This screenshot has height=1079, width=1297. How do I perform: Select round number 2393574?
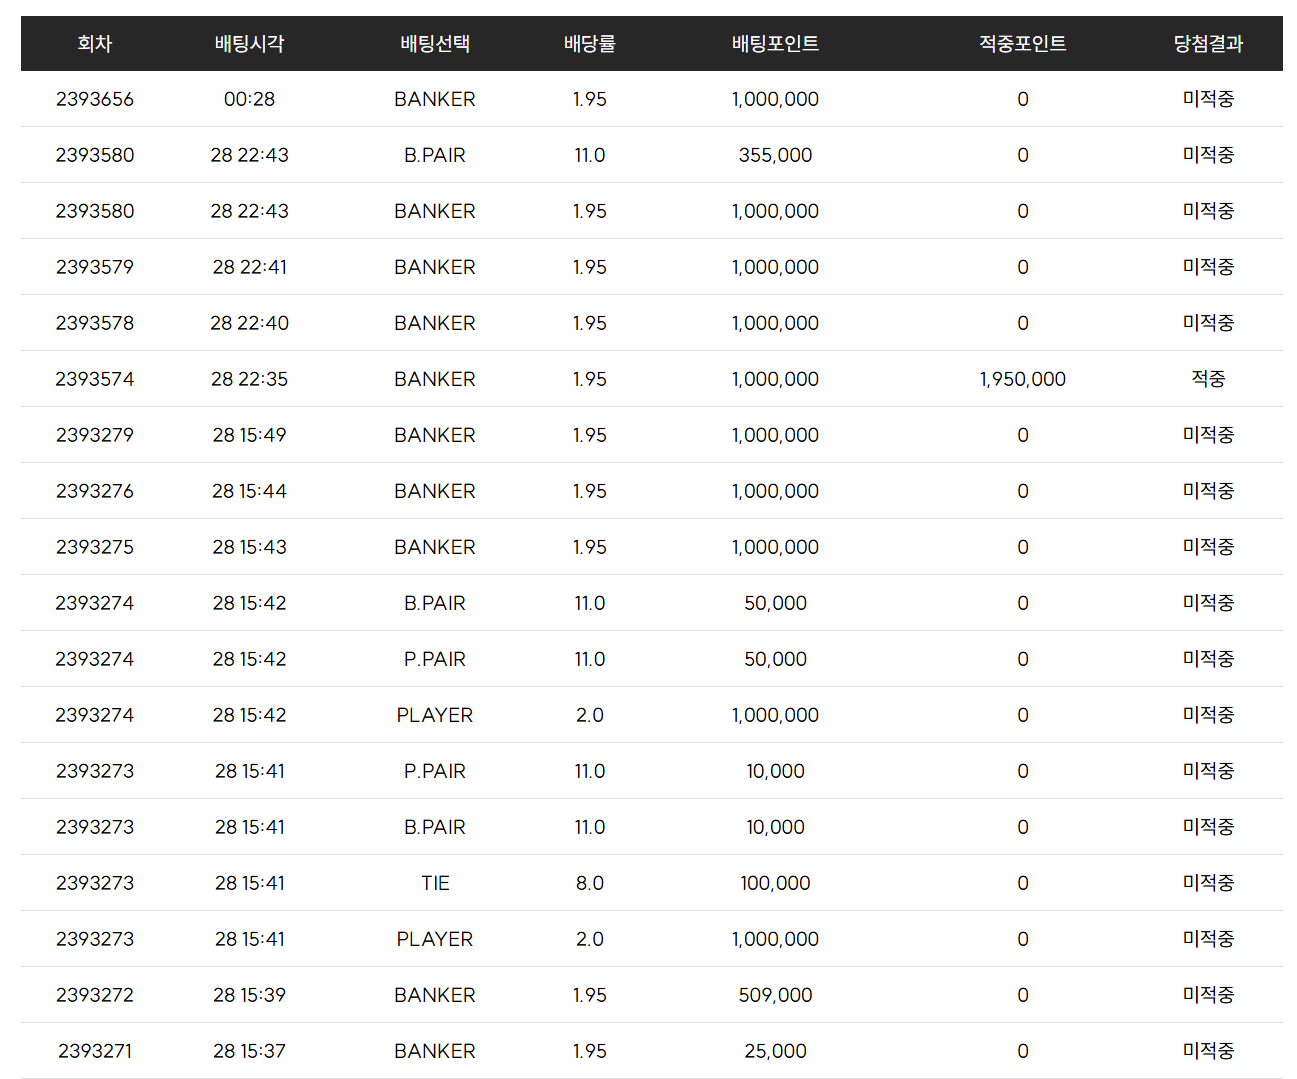pyautogui.click(x=95, y=379)
